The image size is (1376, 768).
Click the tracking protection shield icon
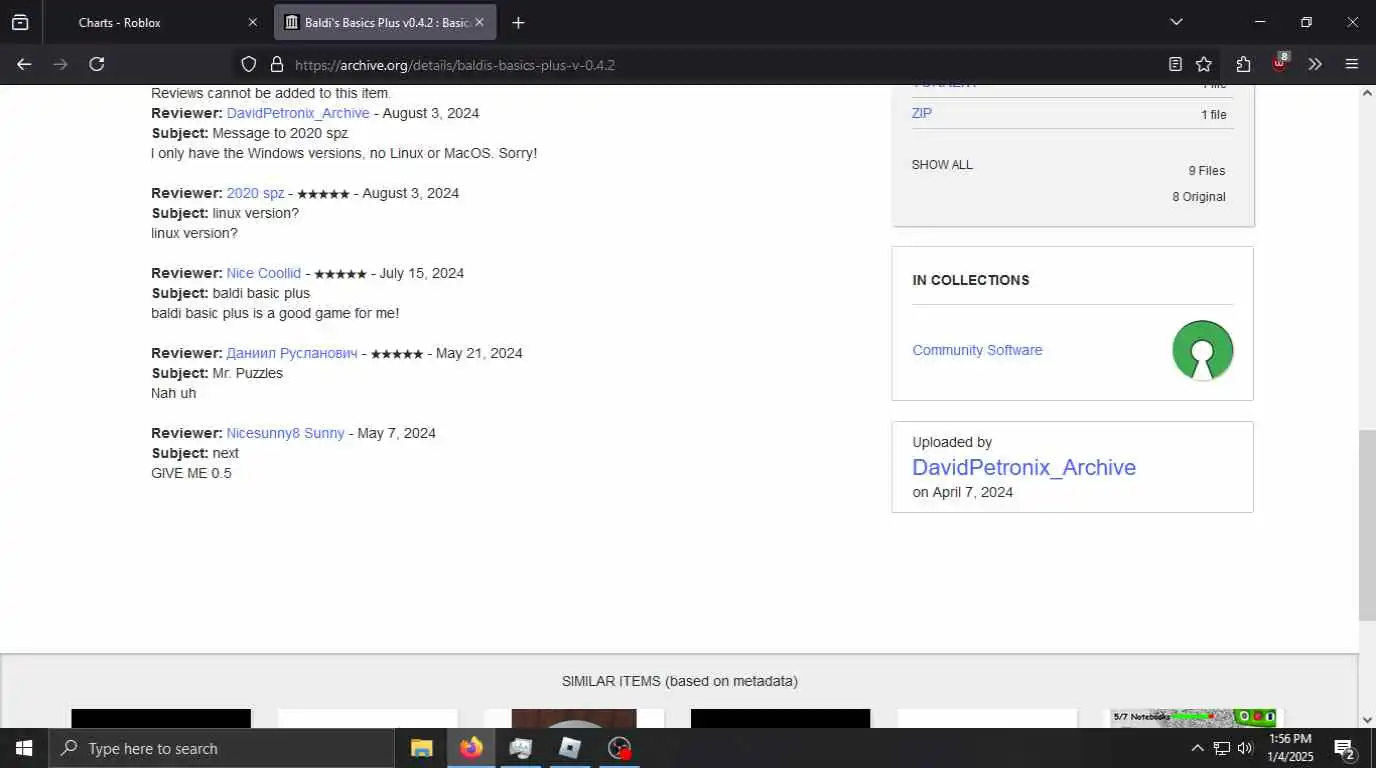click(x=249, y=65)
